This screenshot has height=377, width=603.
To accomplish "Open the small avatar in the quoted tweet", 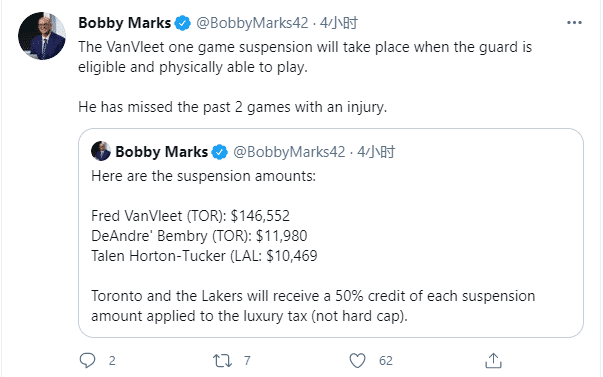I will pos(101,151).
